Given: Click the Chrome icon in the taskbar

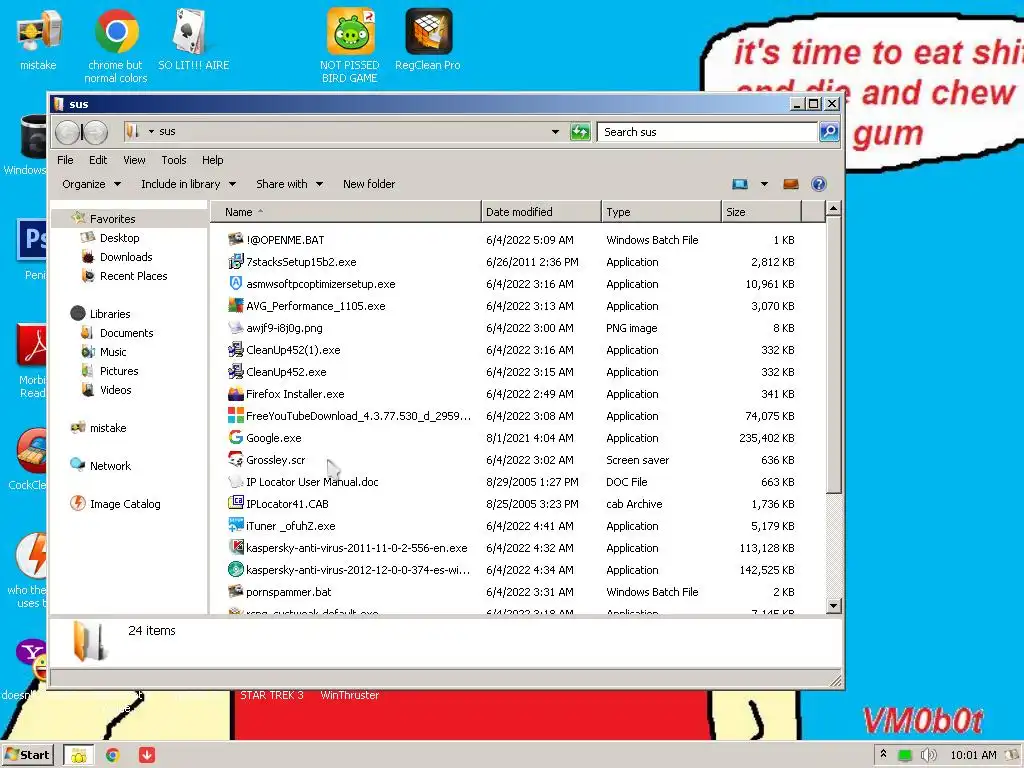Looking at the screenshot, I should (112, 755).
